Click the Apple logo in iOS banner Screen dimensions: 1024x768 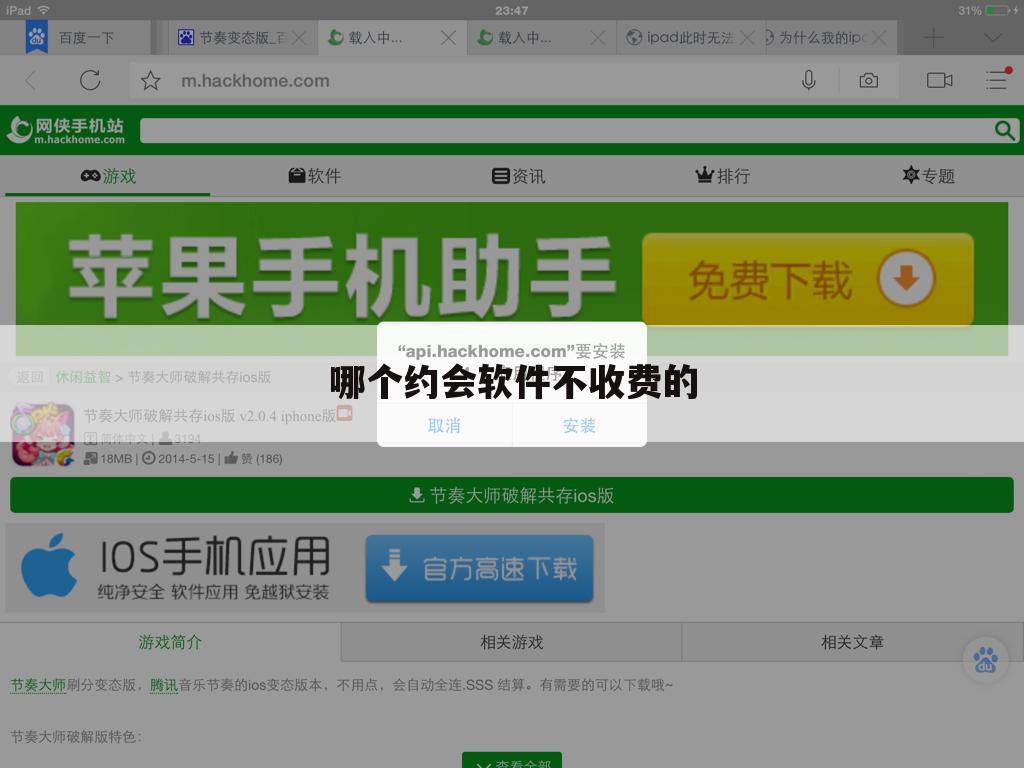click(49, 566)
